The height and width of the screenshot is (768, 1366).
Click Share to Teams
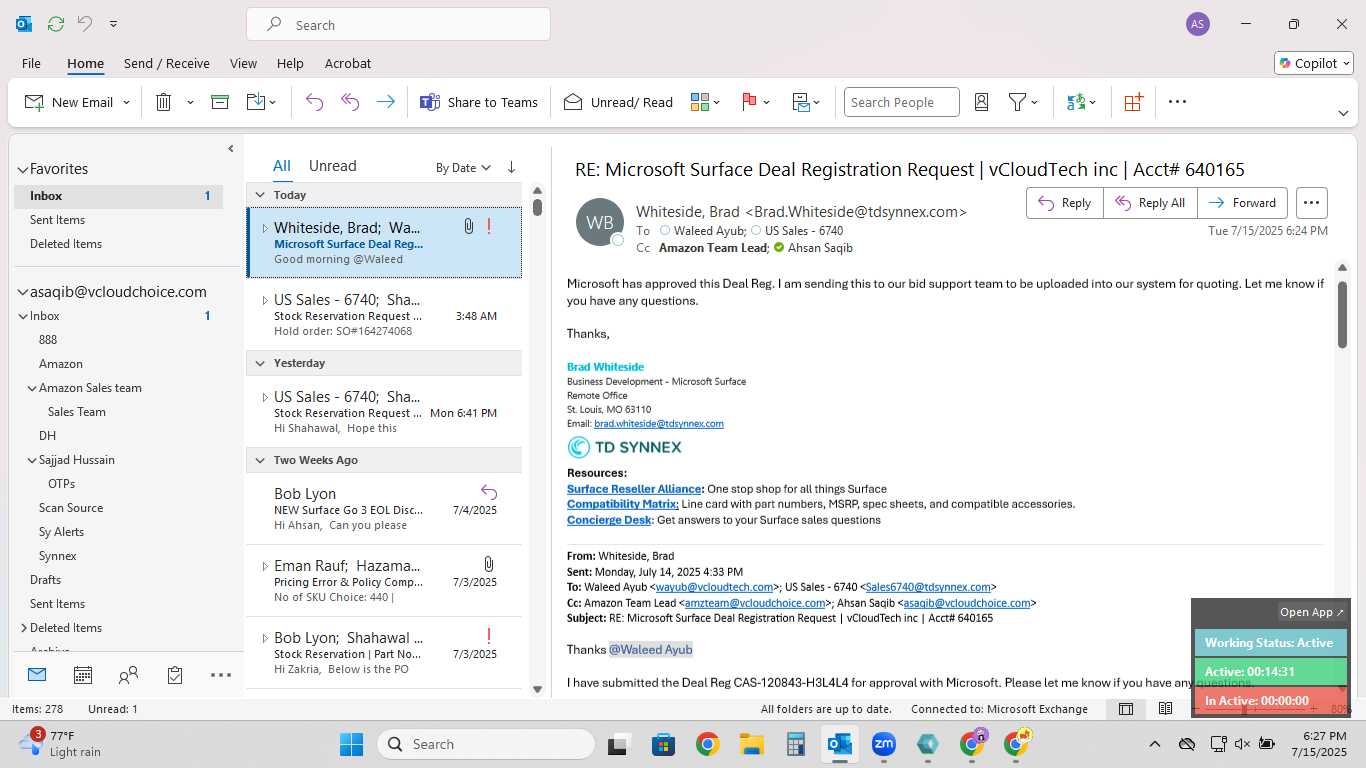point(479,102)
